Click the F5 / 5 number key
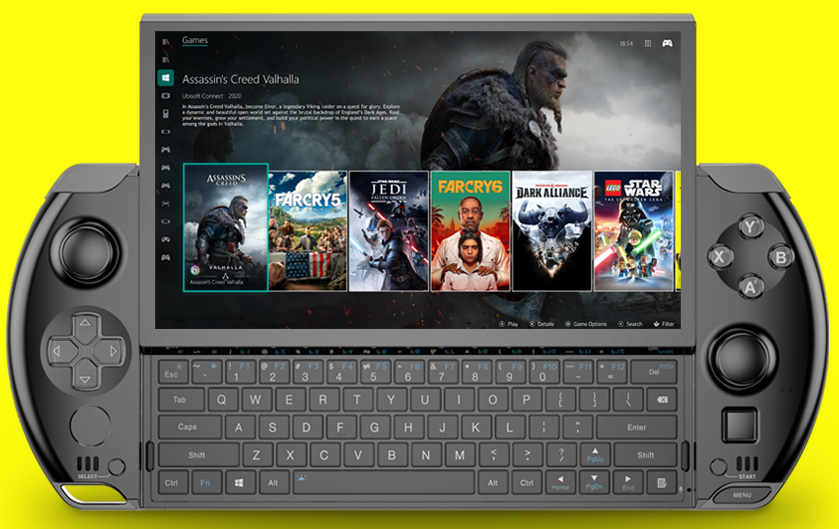 tap(375, 372)
